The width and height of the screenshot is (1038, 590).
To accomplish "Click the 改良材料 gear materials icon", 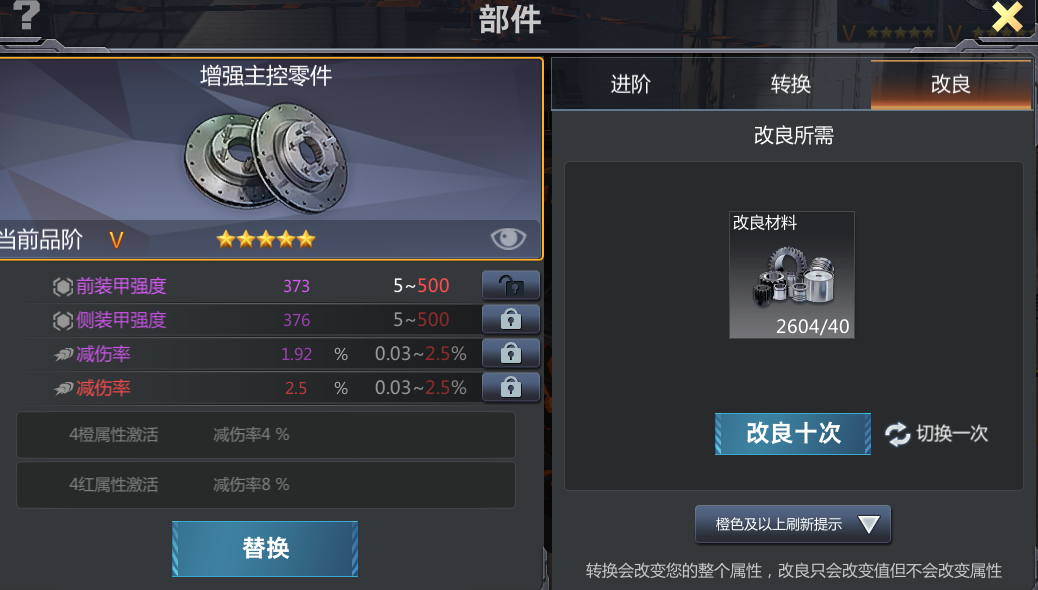I will click(792, 275).
